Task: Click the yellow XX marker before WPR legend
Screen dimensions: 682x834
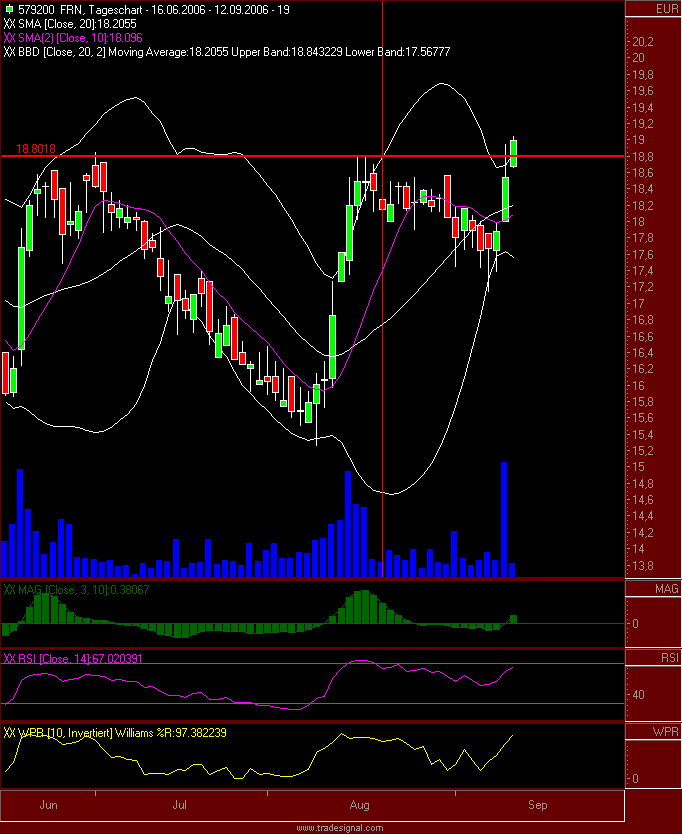Action: click(9, 733)
